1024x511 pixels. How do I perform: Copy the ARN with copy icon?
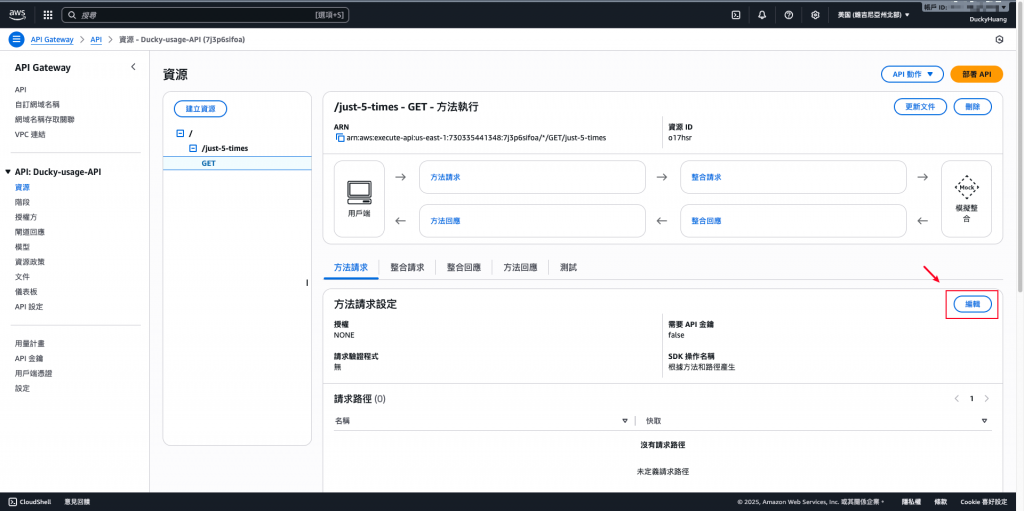[340, 138]
